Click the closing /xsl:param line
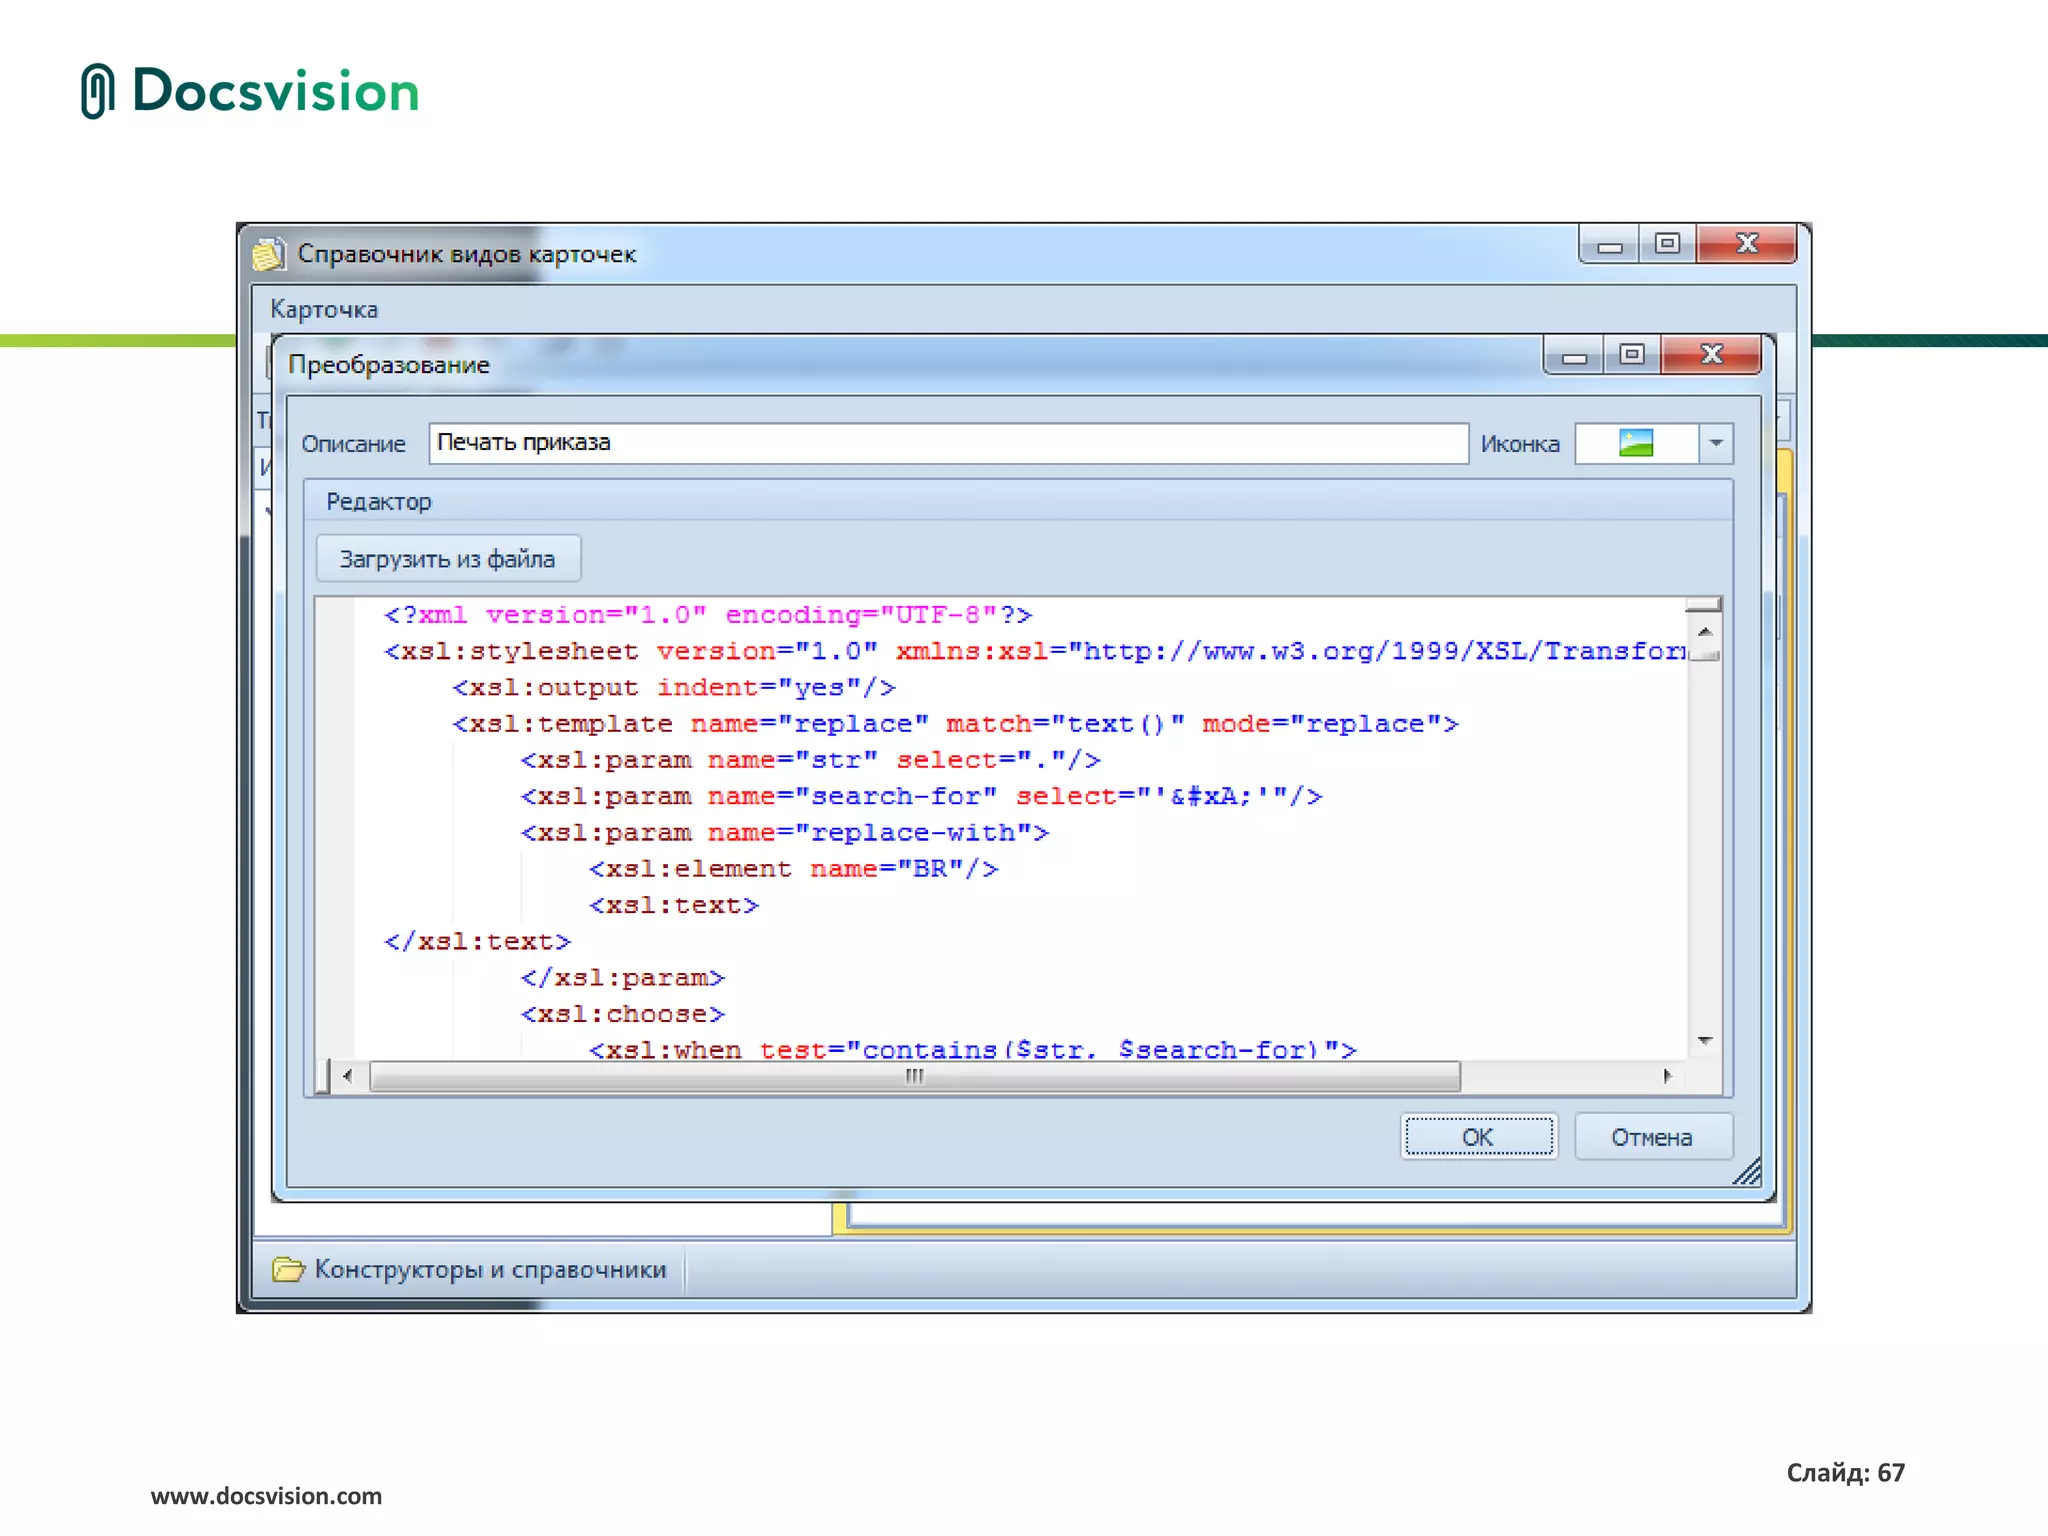 (x=623, y=978)
